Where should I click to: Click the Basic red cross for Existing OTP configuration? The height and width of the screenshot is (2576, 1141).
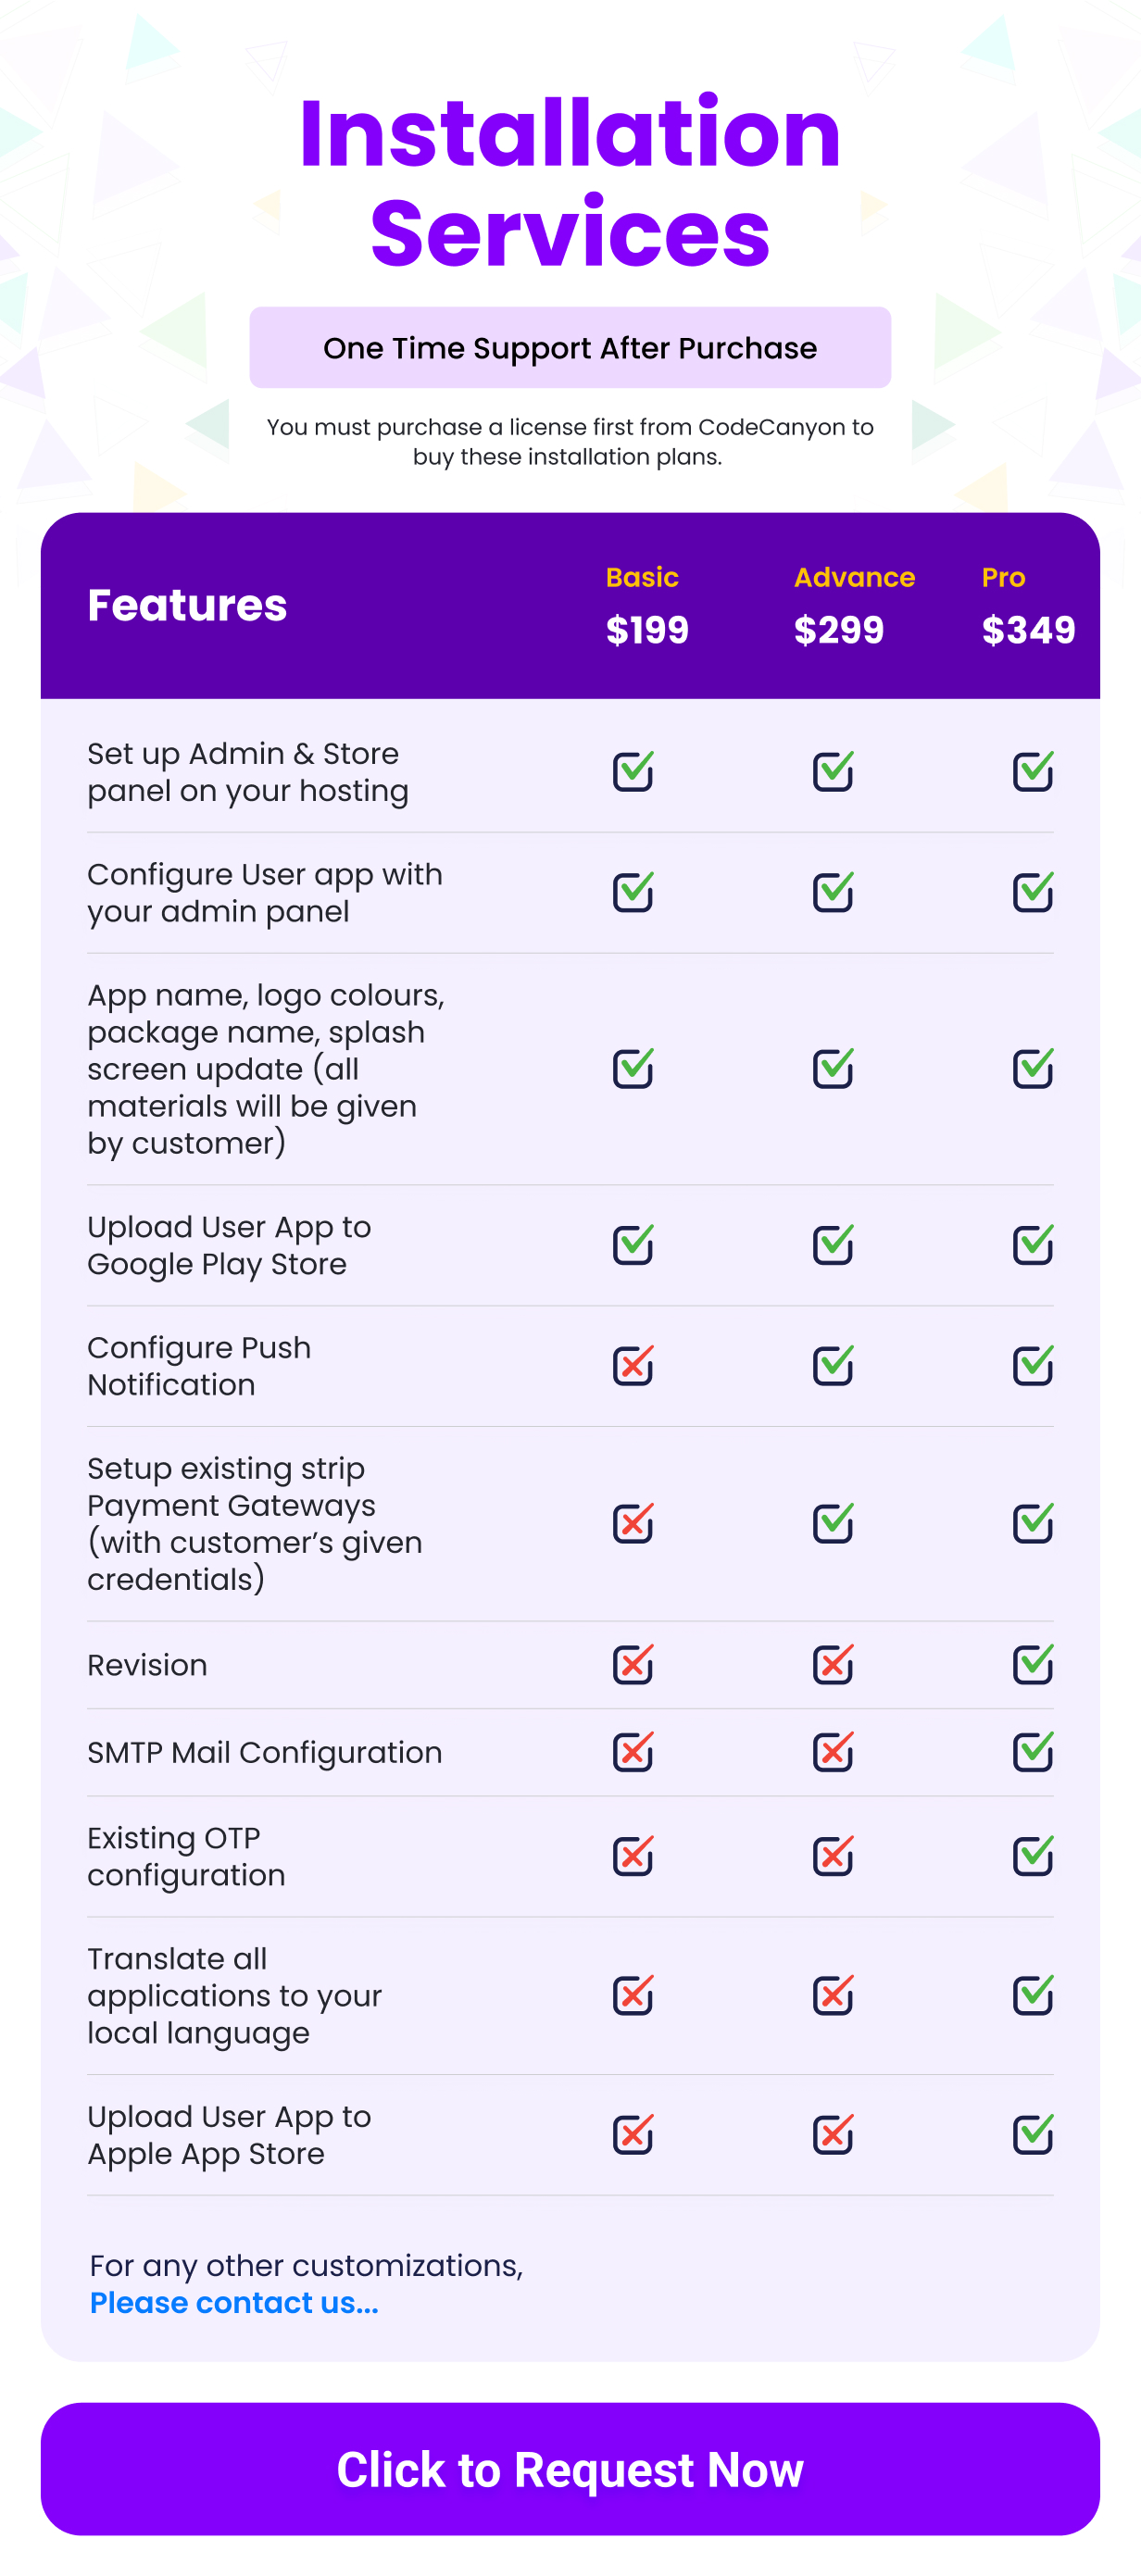633,1855
